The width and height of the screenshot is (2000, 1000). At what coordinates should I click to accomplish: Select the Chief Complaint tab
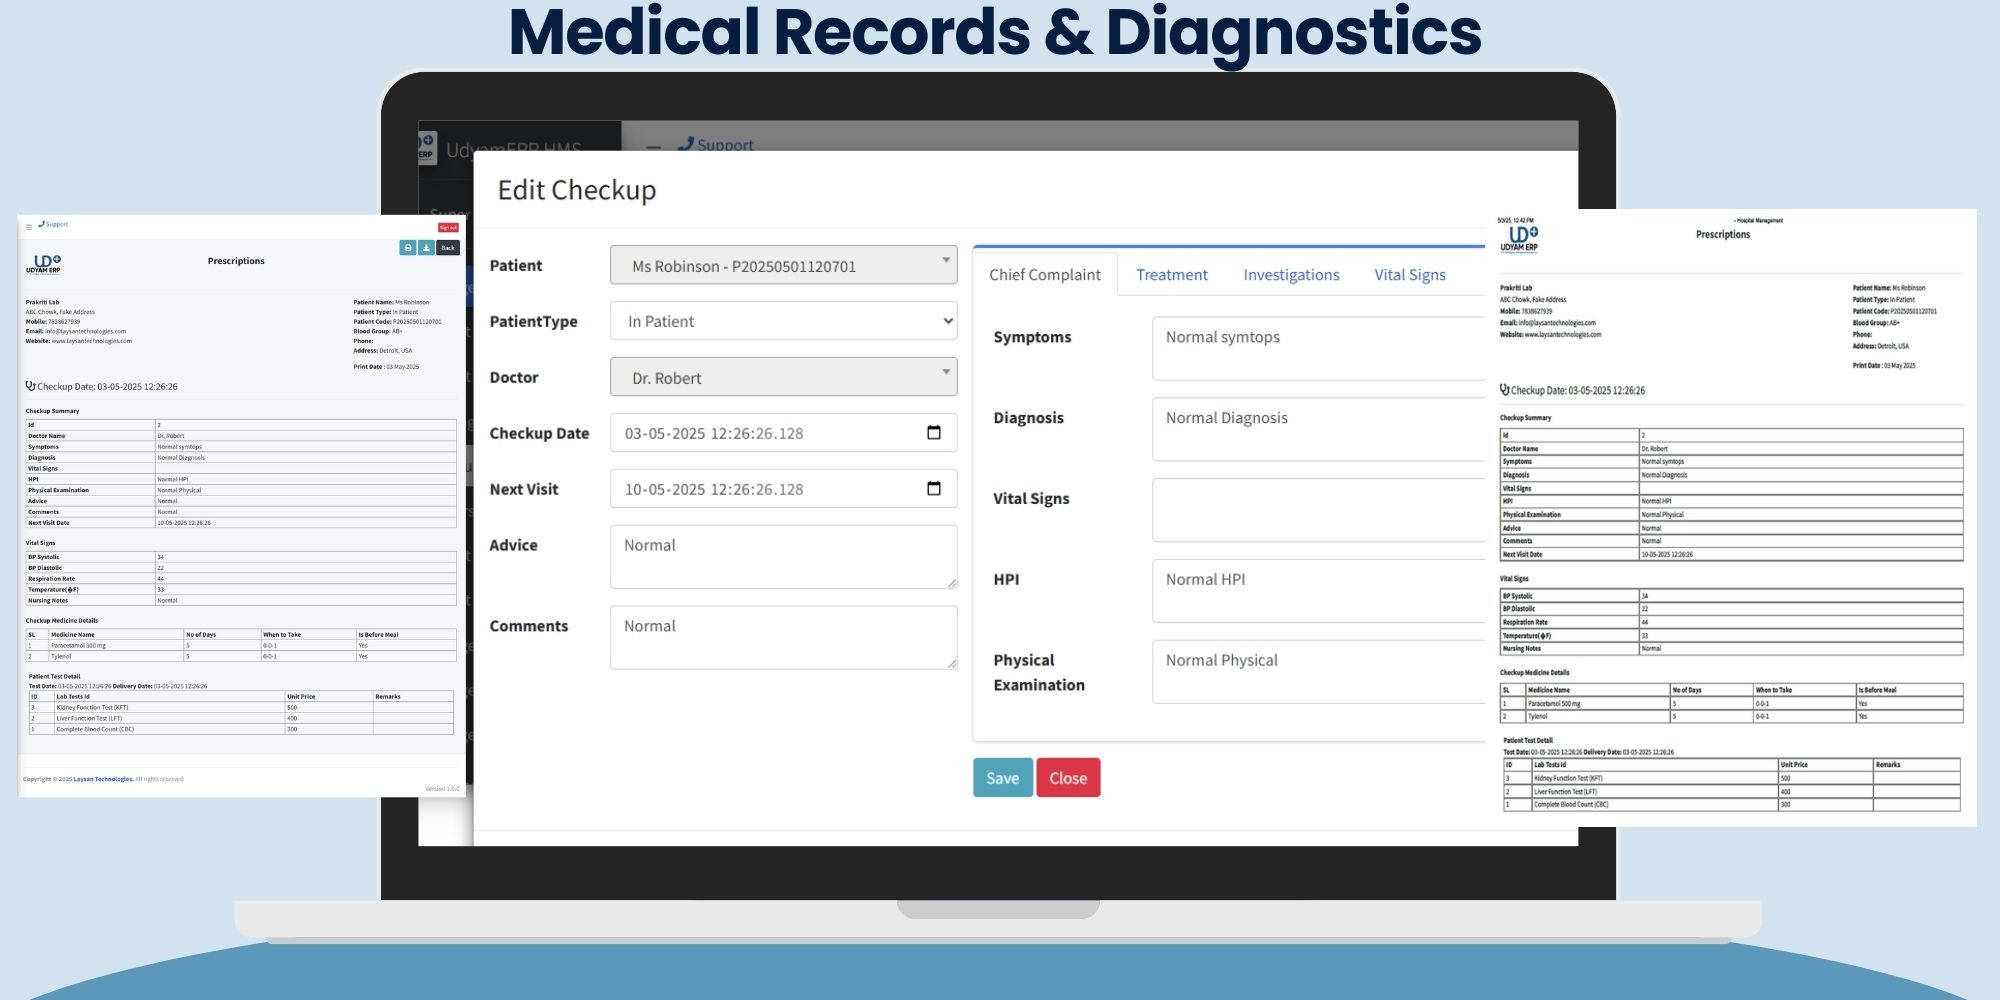(1044, 275)
